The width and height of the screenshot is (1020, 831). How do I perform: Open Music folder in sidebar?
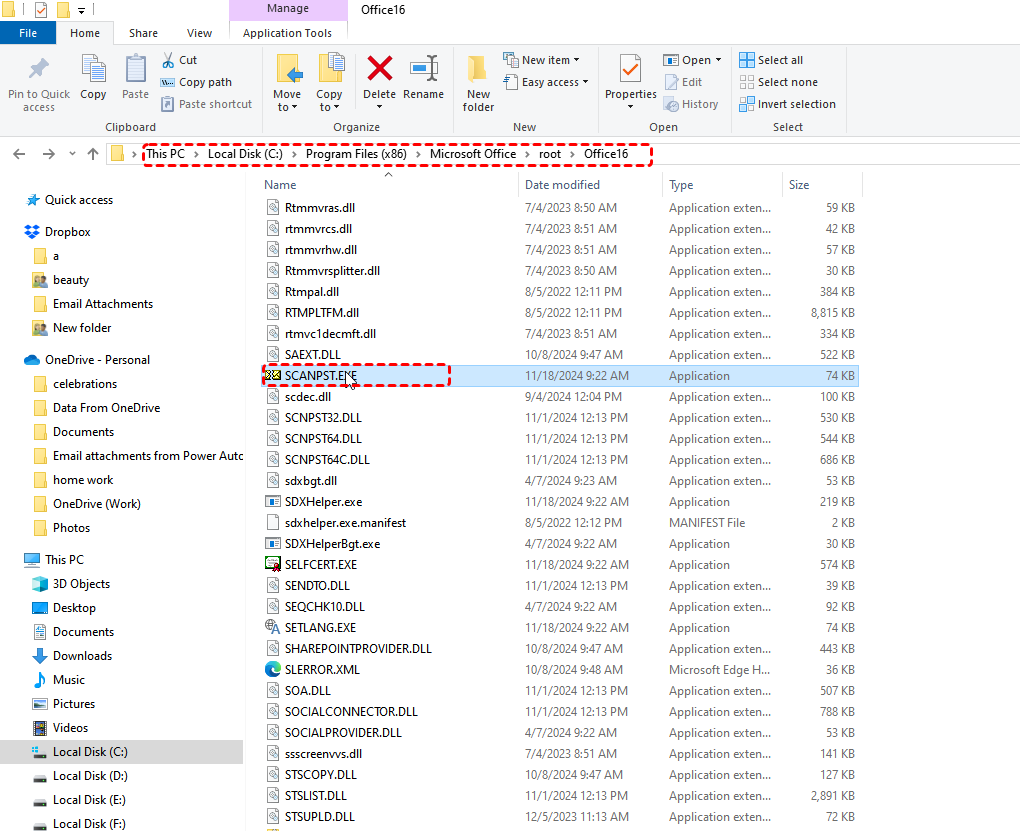[68, 680]
